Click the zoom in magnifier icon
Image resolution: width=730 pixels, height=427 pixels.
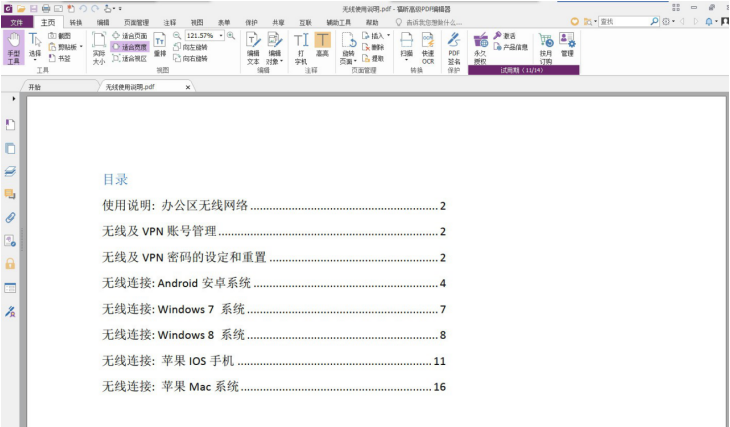click(231, 35)
